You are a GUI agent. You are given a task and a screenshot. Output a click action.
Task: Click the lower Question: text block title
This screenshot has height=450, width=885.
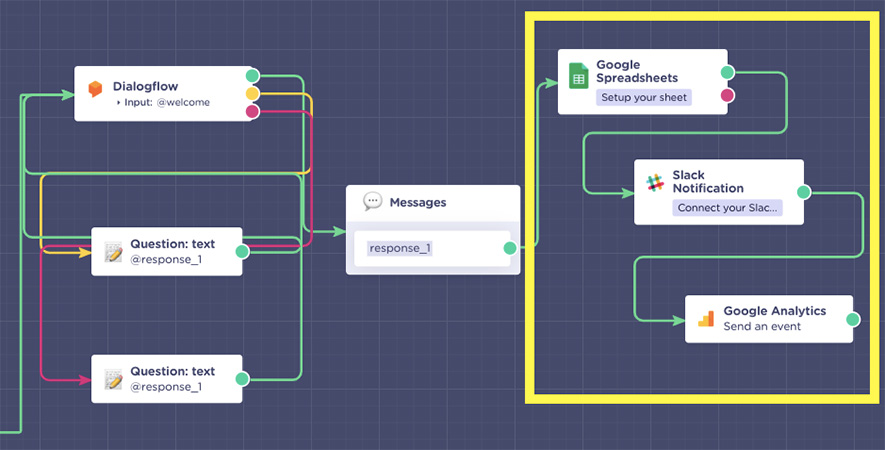[x=173, y=371]
